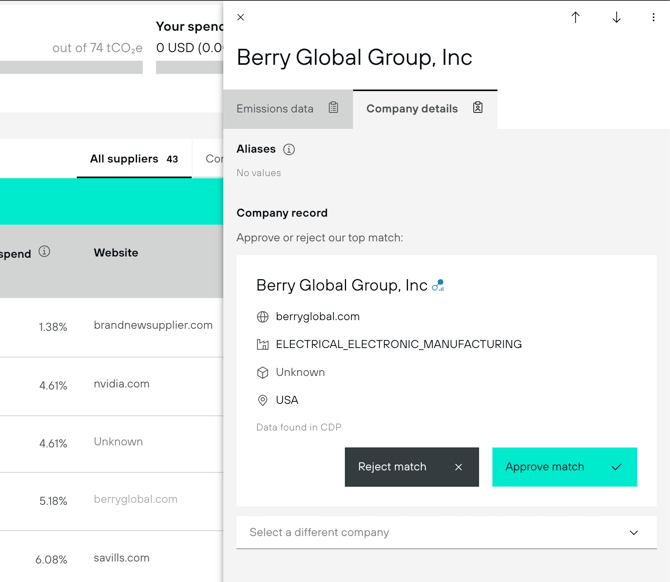Screen dimensions: 670x582
Task: Approve the company match
Action: click(564, 467)
